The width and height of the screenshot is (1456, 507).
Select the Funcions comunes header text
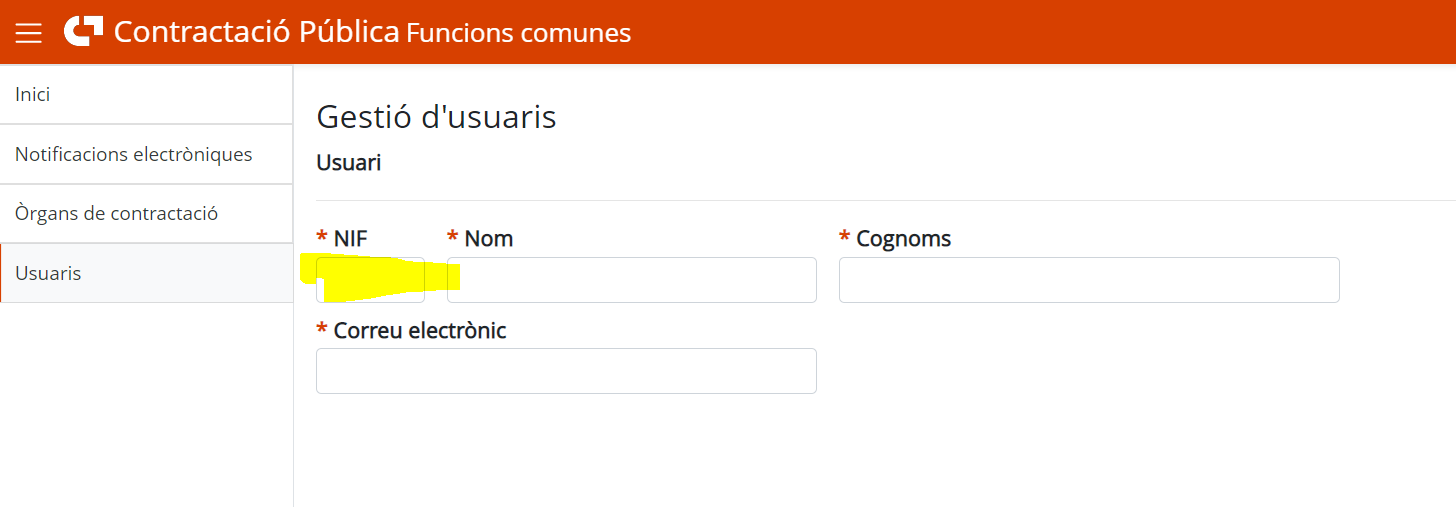point(519,33)
